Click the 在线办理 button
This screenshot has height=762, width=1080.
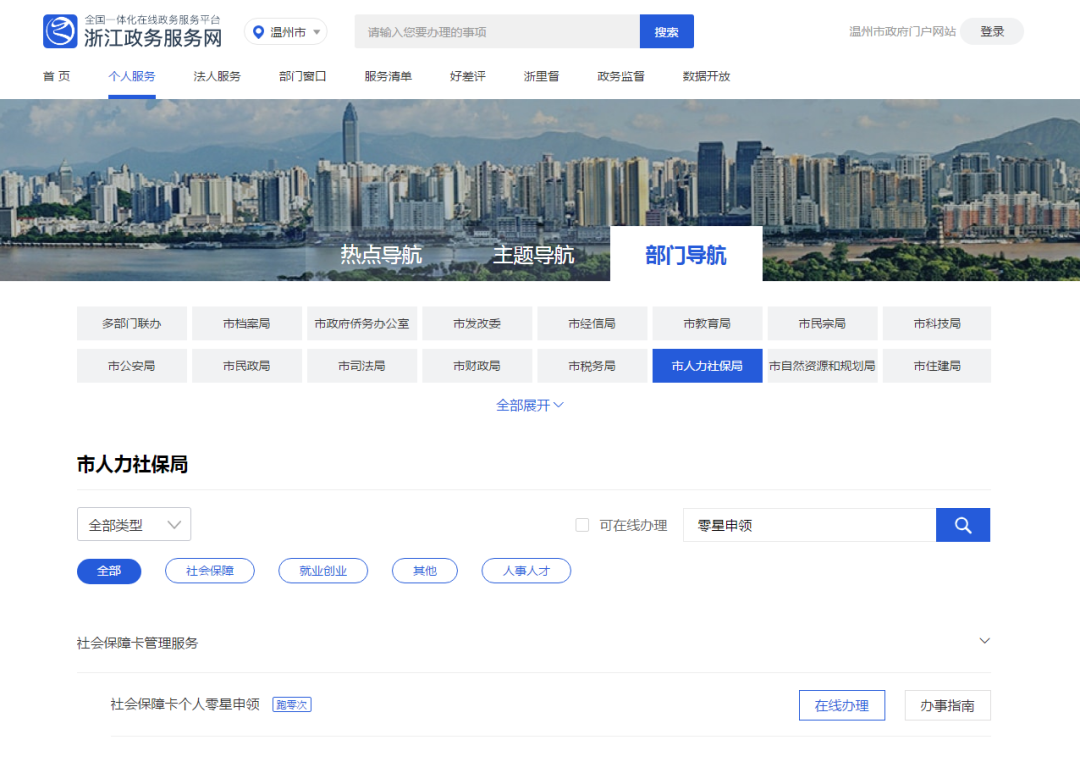click(841, 705)
